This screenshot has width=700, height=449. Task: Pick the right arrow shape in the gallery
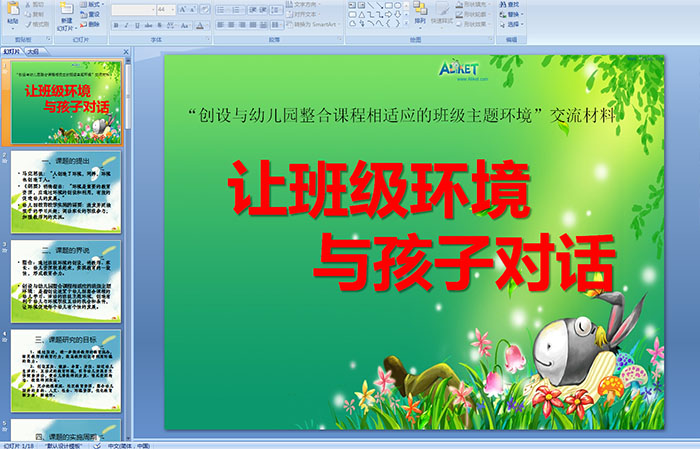pos(388,14)
